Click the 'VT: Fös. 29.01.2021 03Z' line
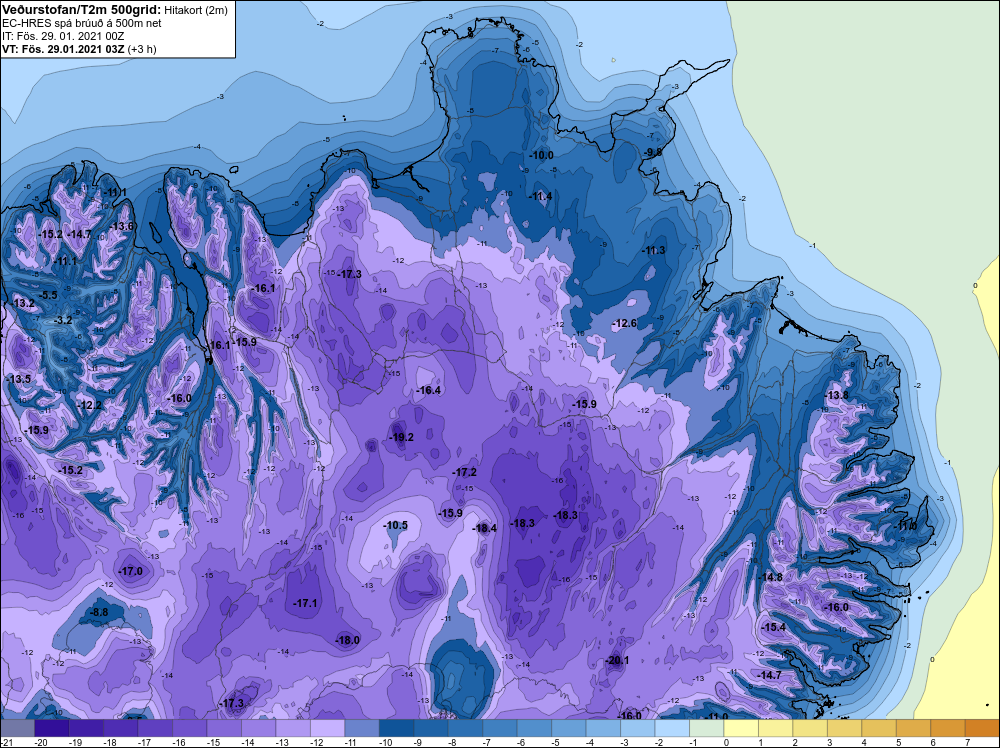The height and width of the screenshot is (748, 1000). pos(63,49)
